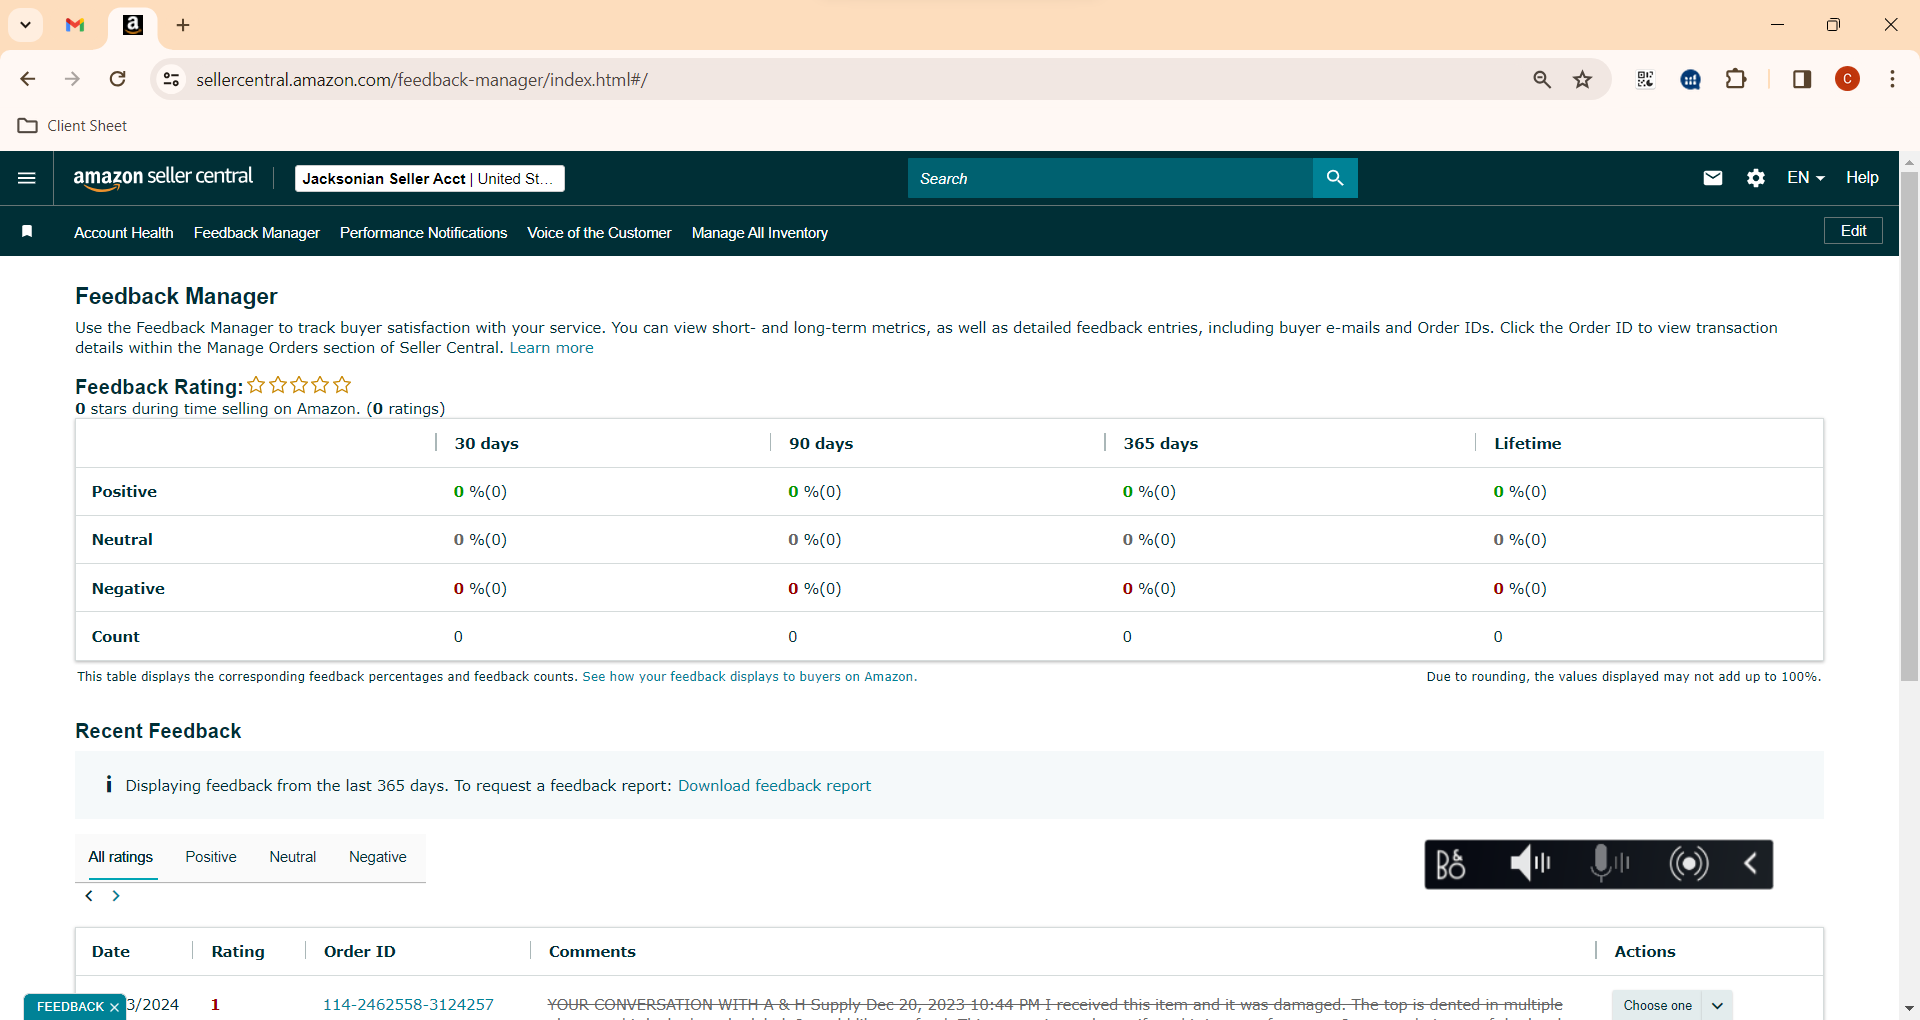1920x1020 pixels.
Task: Click the search magnifier button
Action: tap(1335, 178)
